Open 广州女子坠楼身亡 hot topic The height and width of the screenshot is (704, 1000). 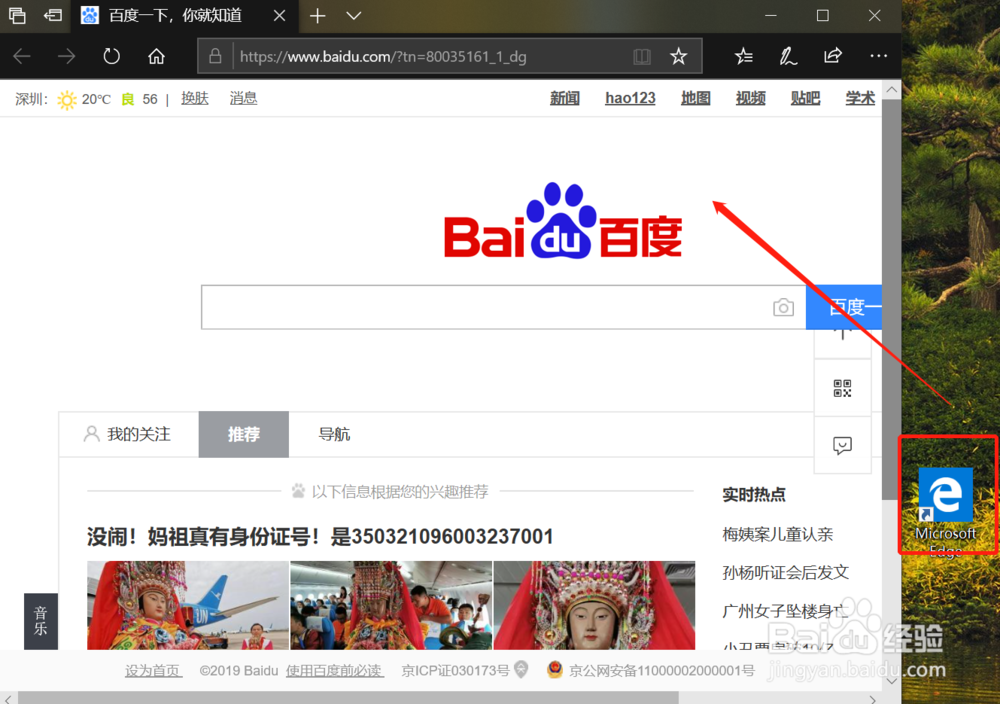point(785,611)
